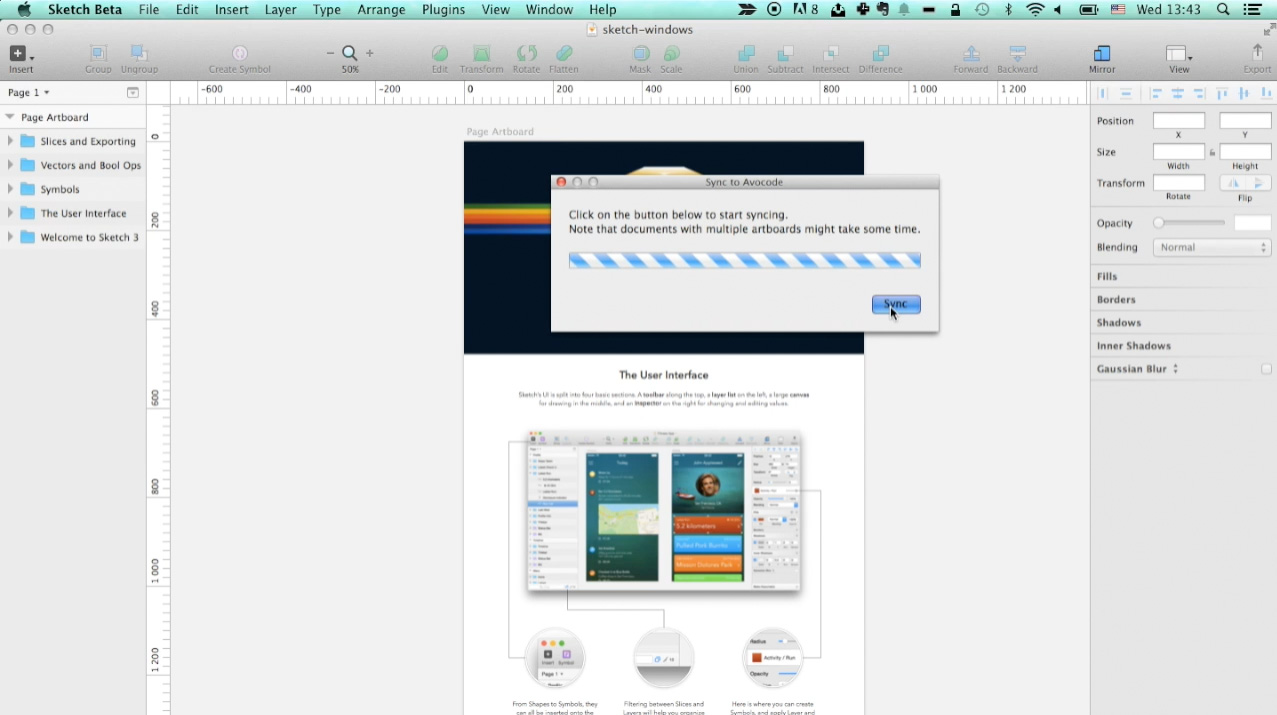Select the Edit tool

click(x=440, y=54)
